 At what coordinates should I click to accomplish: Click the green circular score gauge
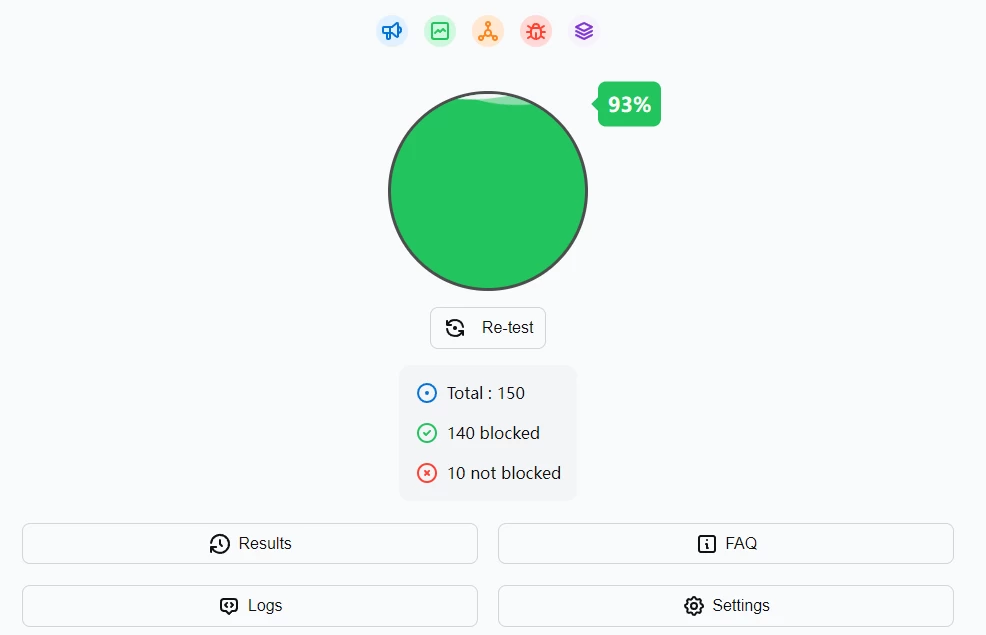point(488,191)
